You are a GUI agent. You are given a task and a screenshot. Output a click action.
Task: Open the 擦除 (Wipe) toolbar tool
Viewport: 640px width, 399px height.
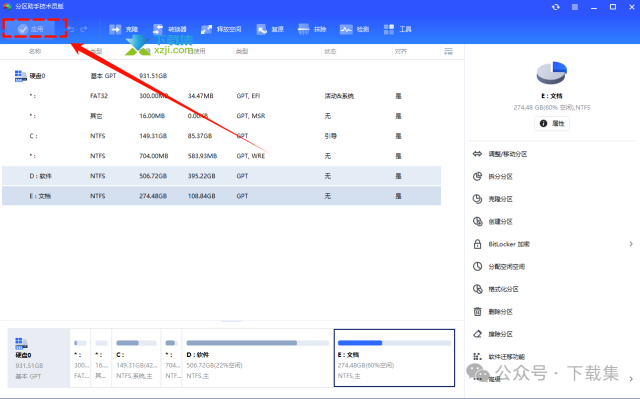point(312,29)
